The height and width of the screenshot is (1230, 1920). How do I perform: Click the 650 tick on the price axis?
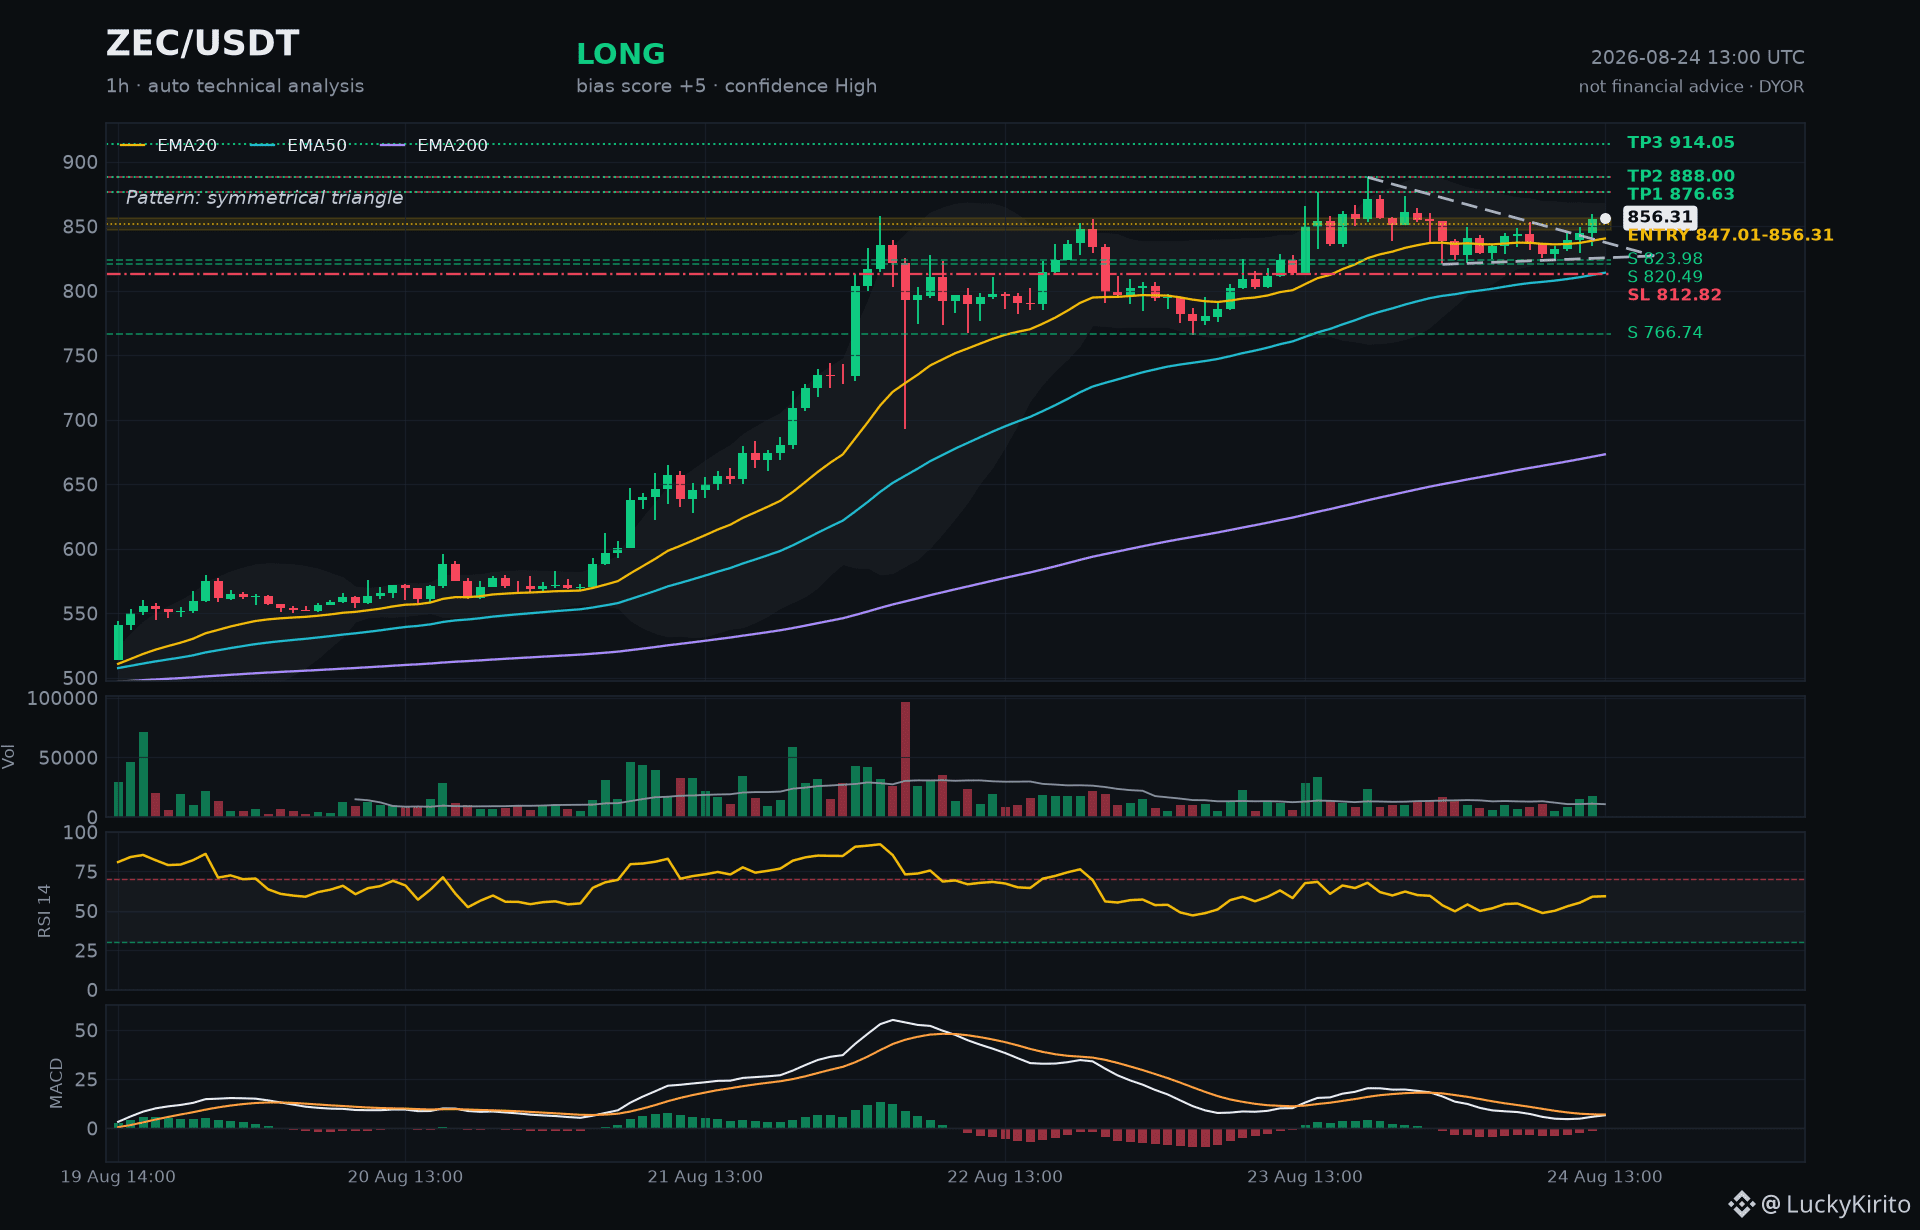tap(80, 485)
